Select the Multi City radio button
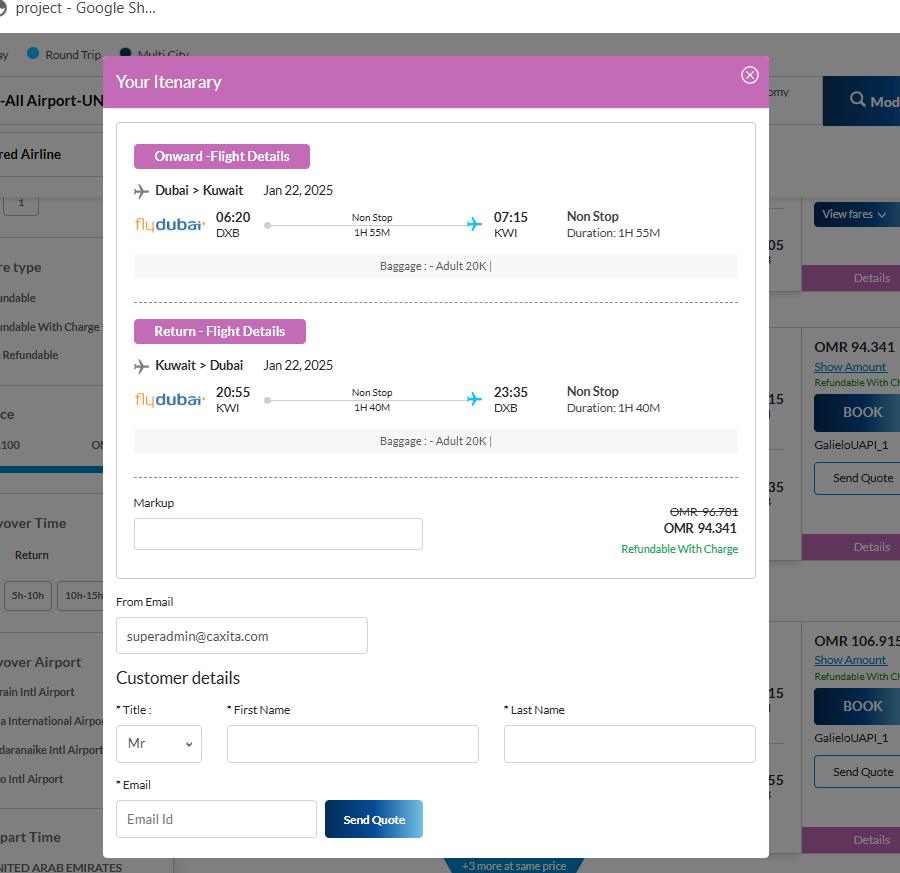The image size is (900, 873). pyautogui.click(x=126, y=54)
